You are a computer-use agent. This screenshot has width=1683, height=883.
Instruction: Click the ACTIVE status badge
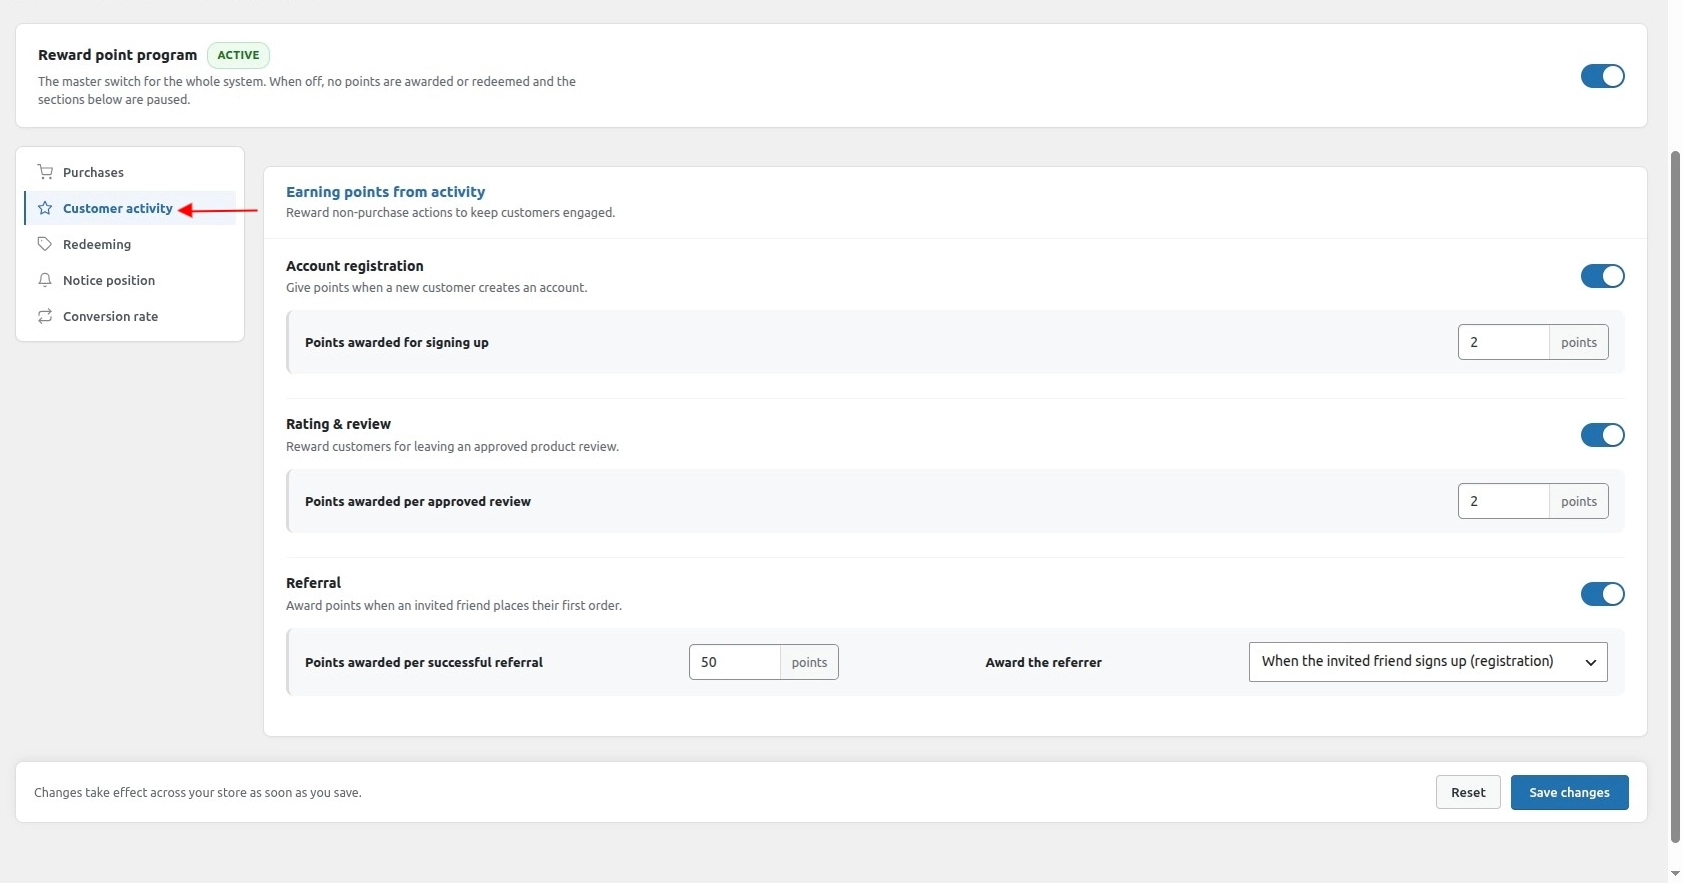(238, 55)
